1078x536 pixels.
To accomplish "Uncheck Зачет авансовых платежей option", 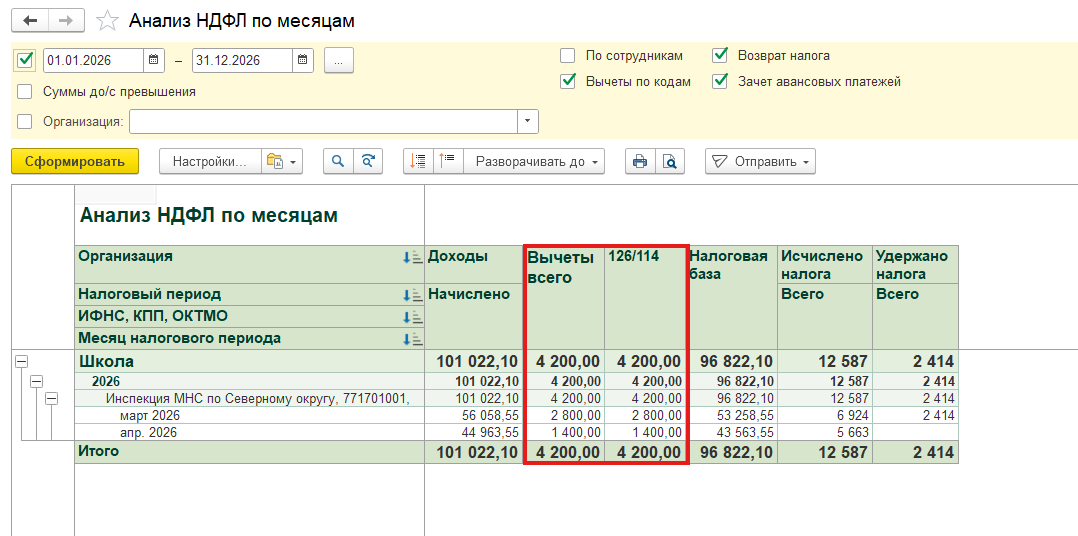I will pyautogui.click(x=720, y=81).
